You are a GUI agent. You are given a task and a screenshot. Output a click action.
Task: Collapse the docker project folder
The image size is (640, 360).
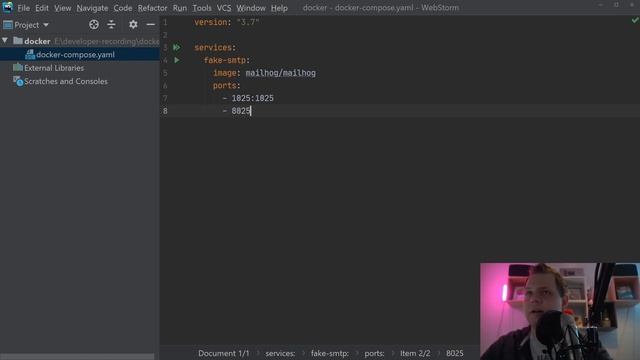tap(5, 40)
